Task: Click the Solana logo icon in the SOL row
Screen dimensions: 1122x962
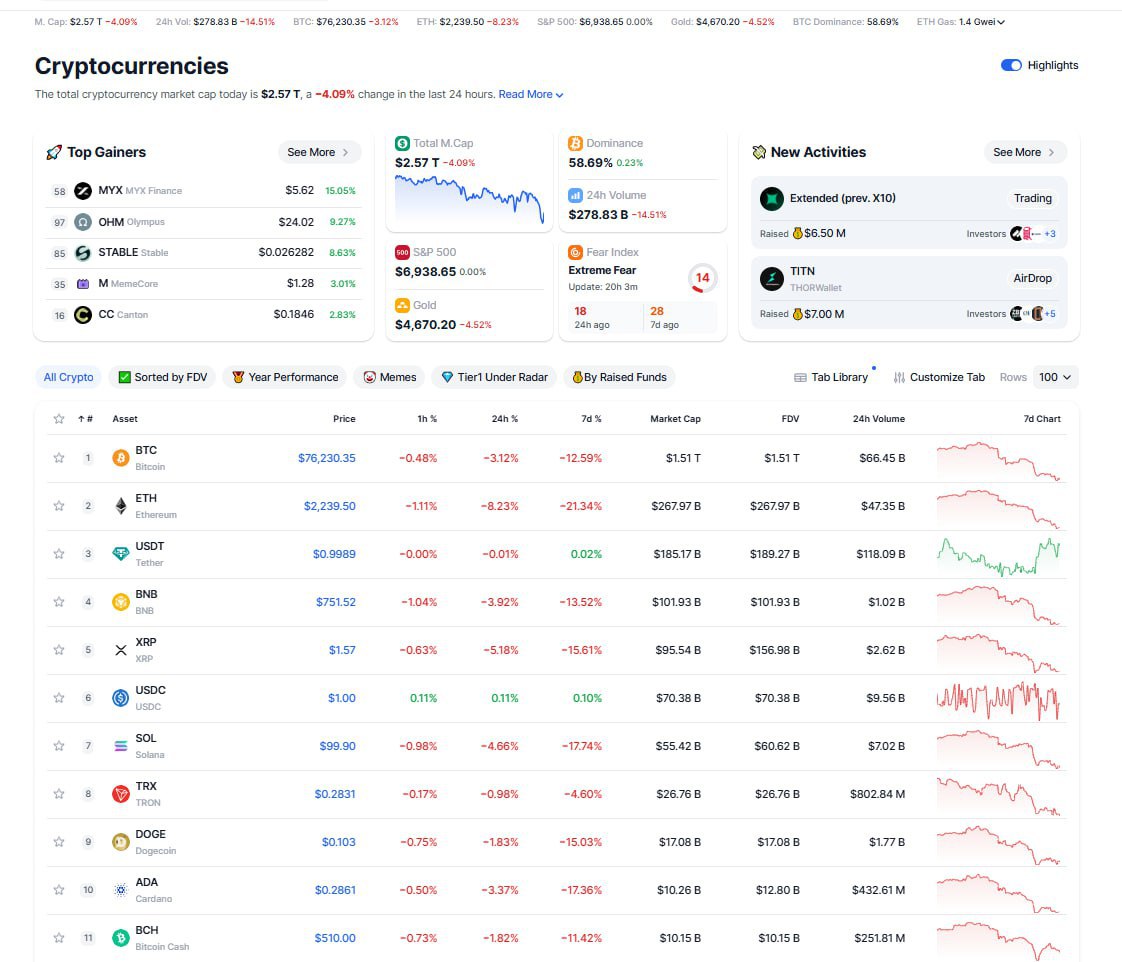Action: click(x=121, y=746)
